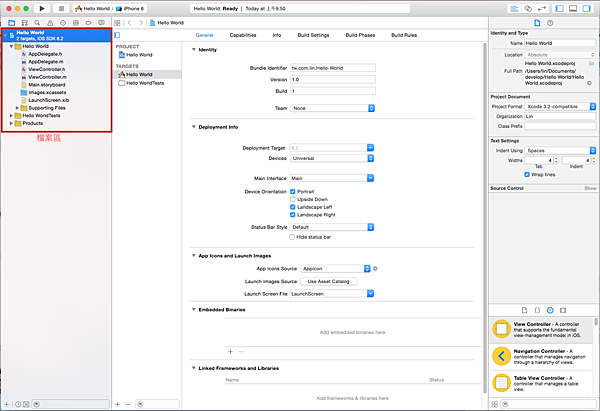Select the General tab
The image size is (600, 411).
(x=204, y=35)
